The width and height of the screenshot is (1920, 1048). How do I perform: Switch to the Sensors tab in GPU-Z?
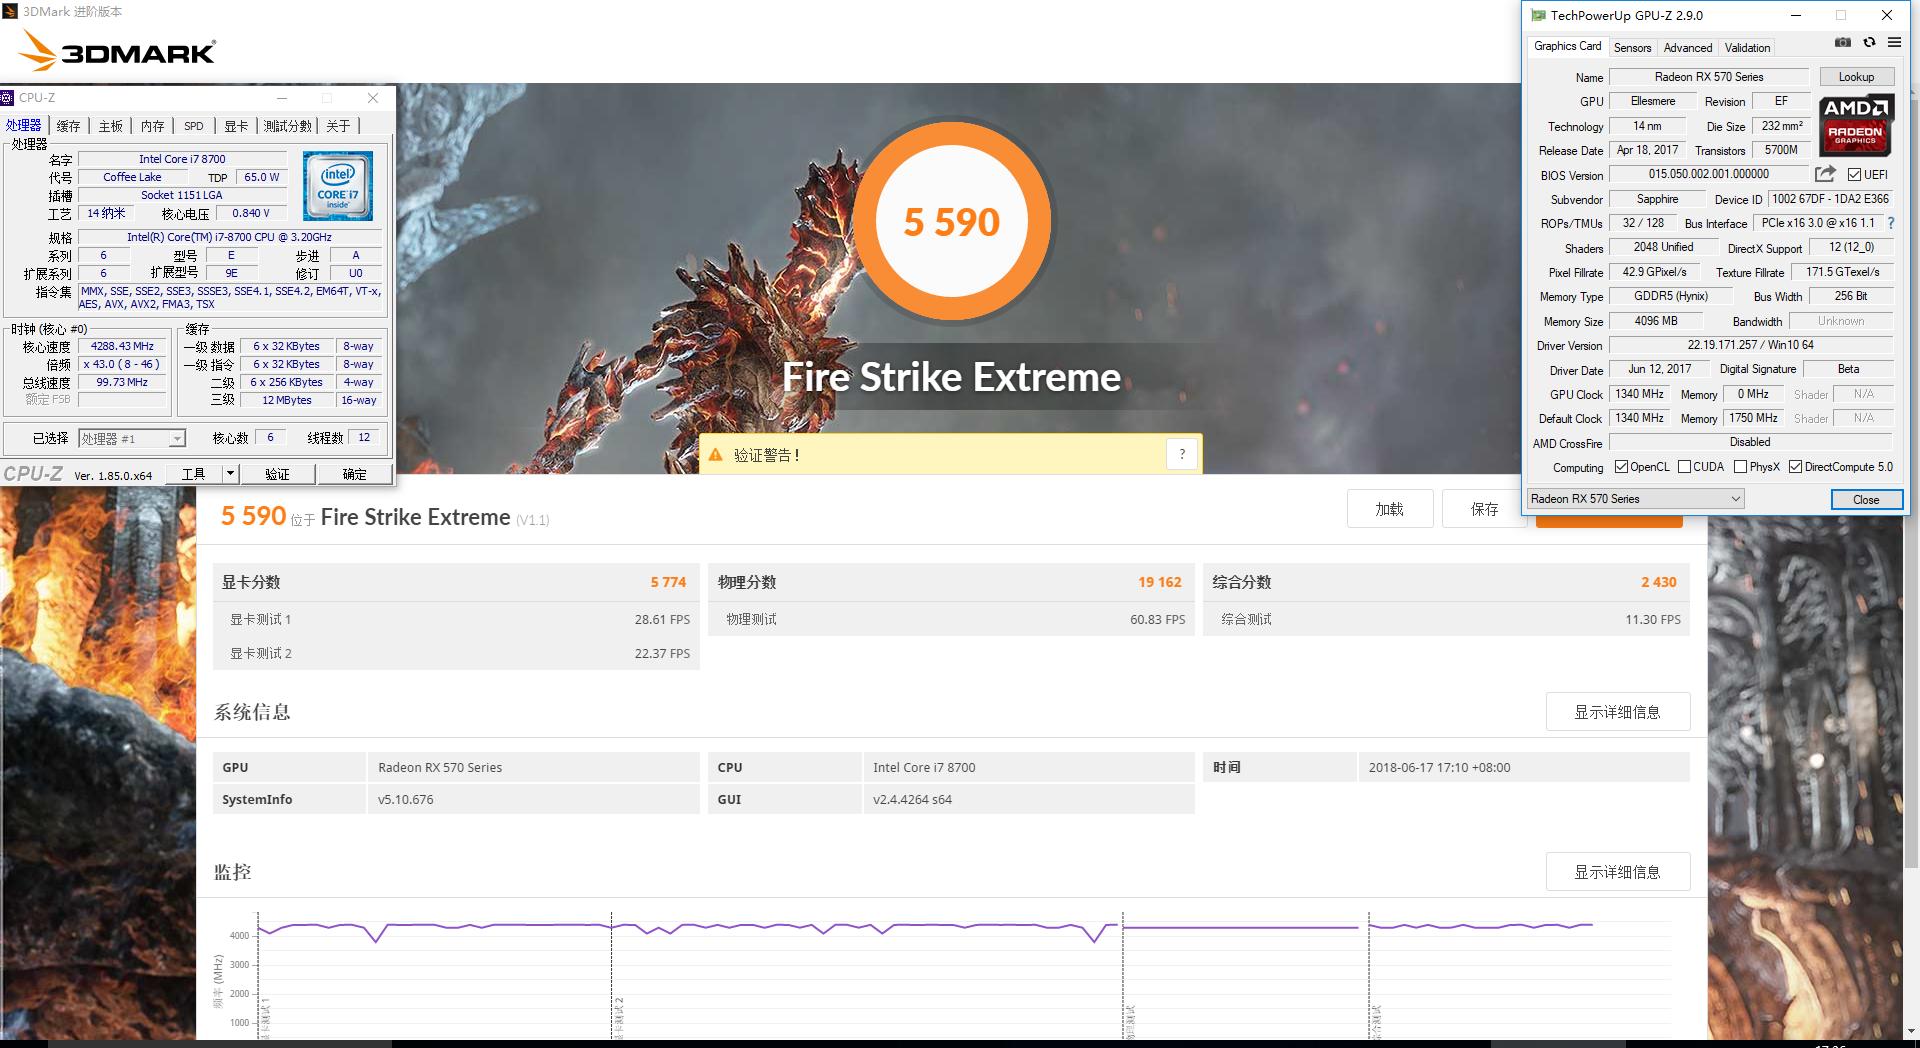1632,47
